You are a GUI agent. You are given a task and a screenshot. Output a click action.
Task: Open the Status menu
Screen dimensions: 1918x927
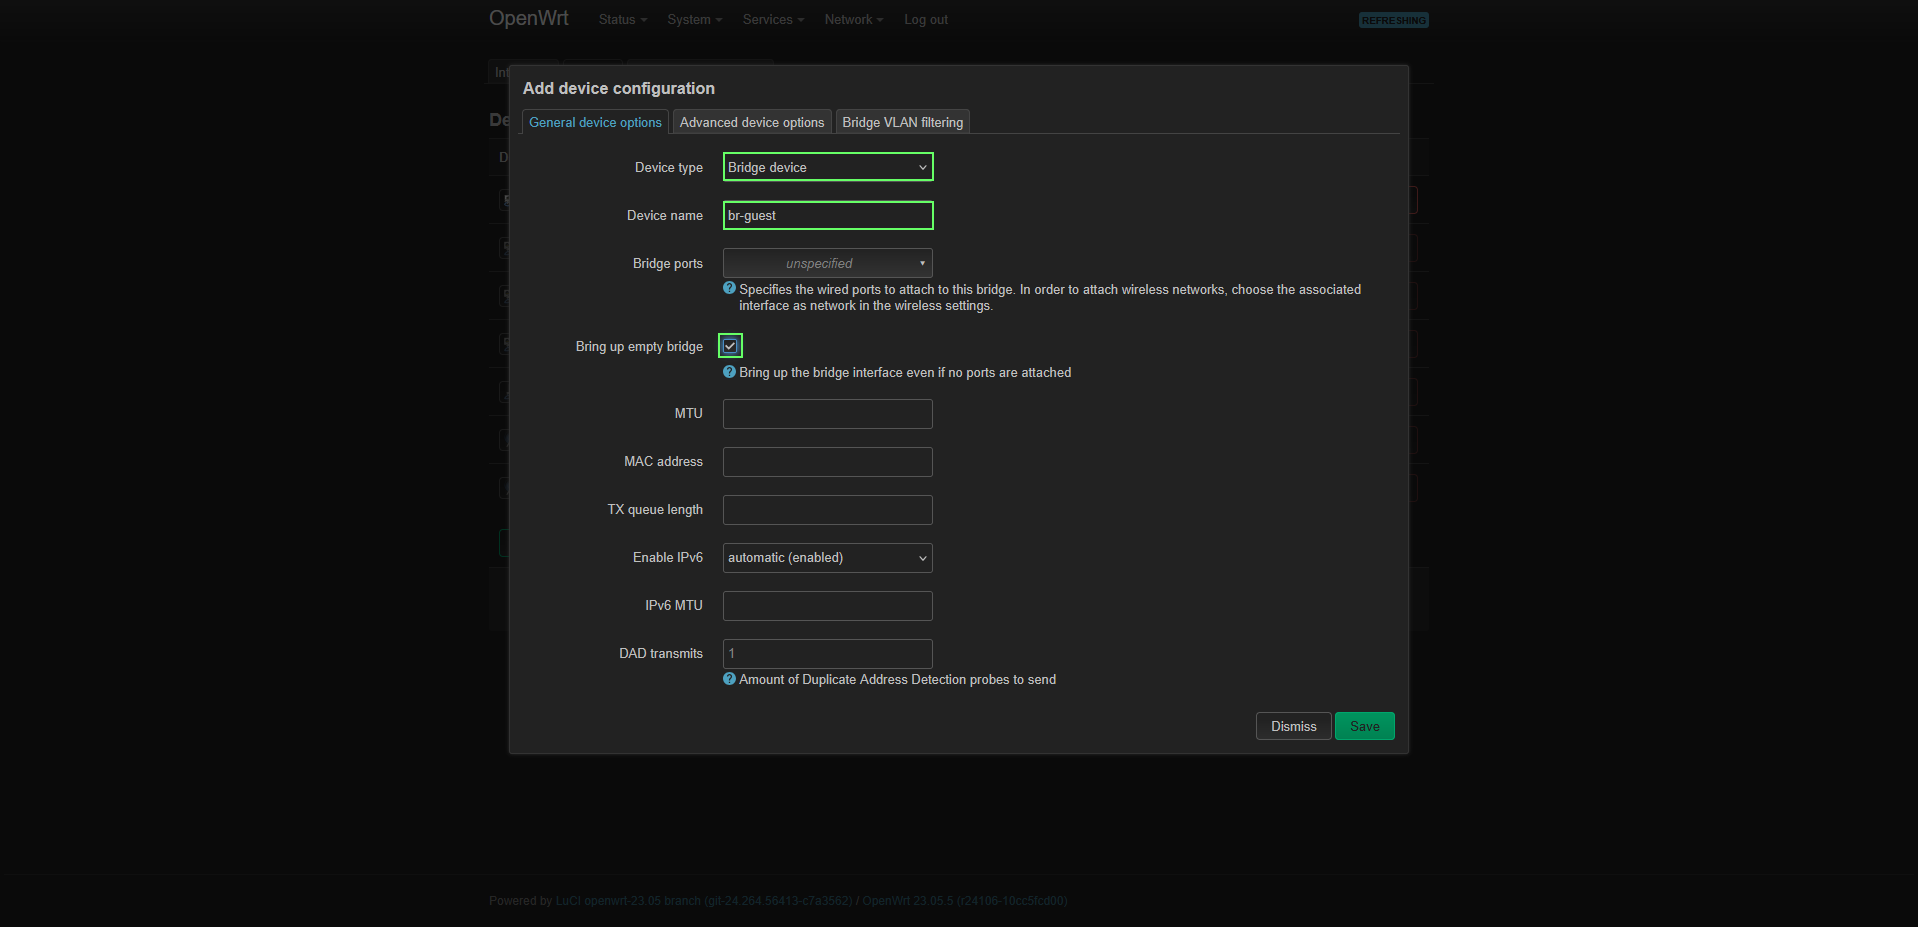[622, 20]
